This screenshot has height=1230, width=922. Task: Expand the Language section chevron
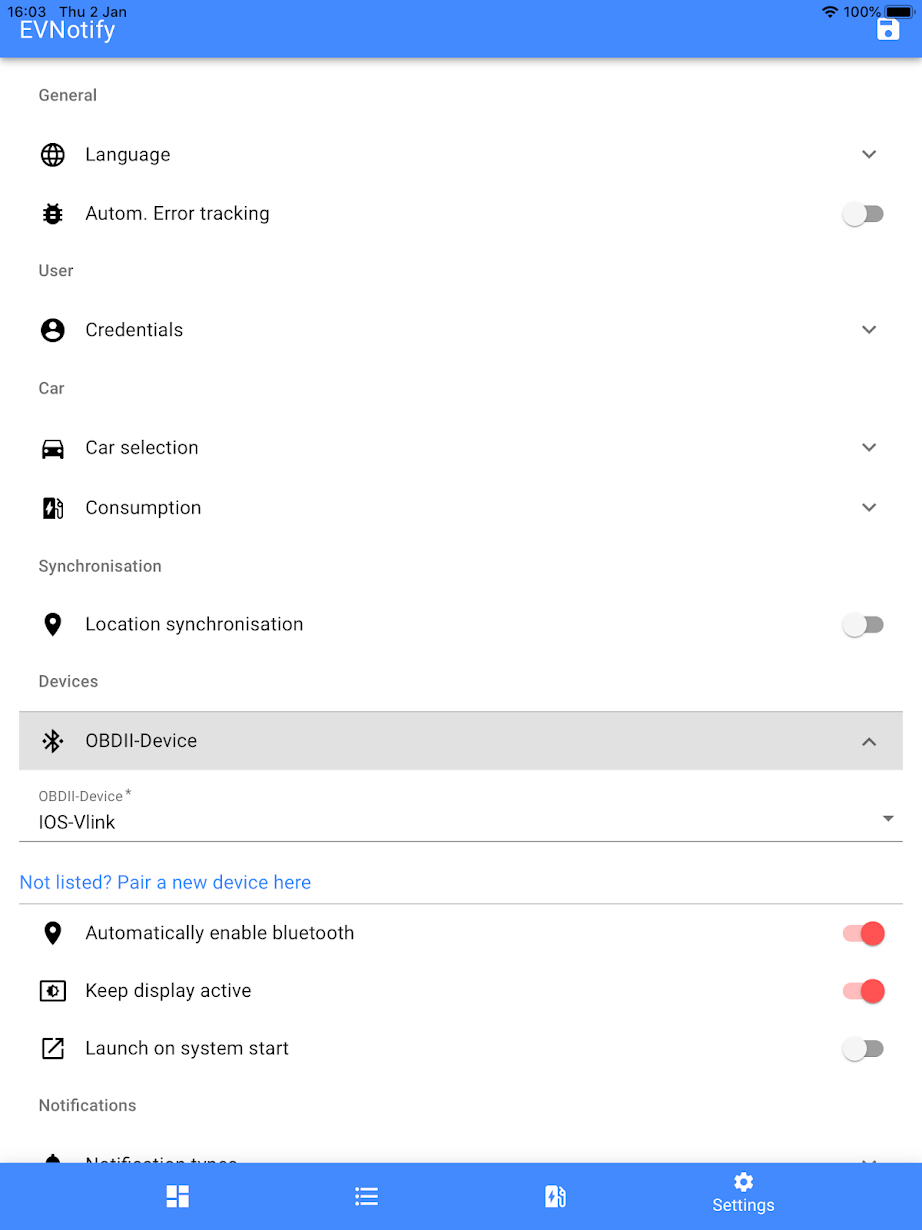(x=869, y=155)
